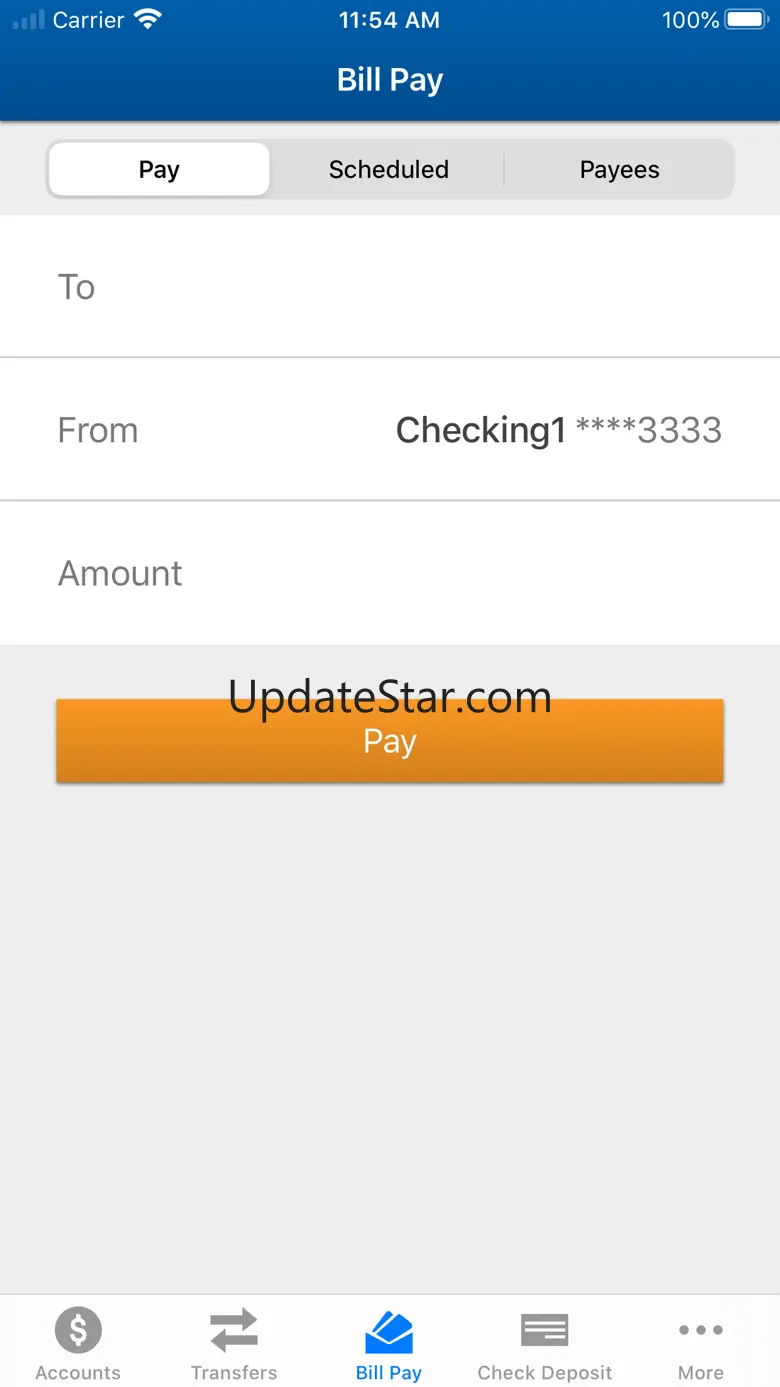Tap the Bill Pay header title

(390, 80)
